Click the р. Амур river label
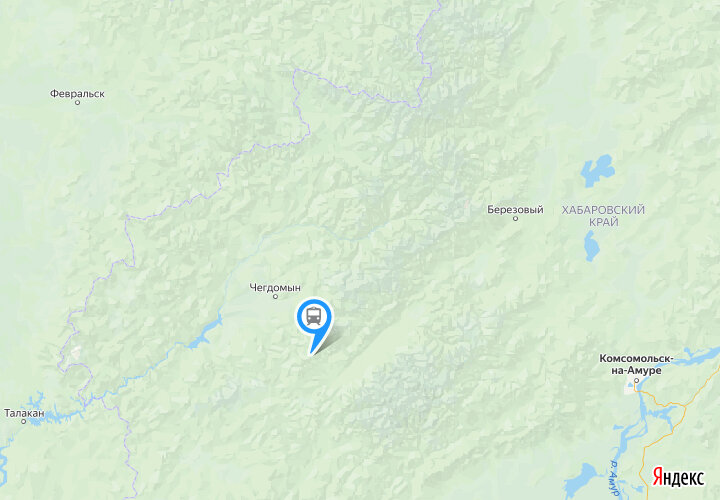The image size is (720, 500). pos(614,478)
